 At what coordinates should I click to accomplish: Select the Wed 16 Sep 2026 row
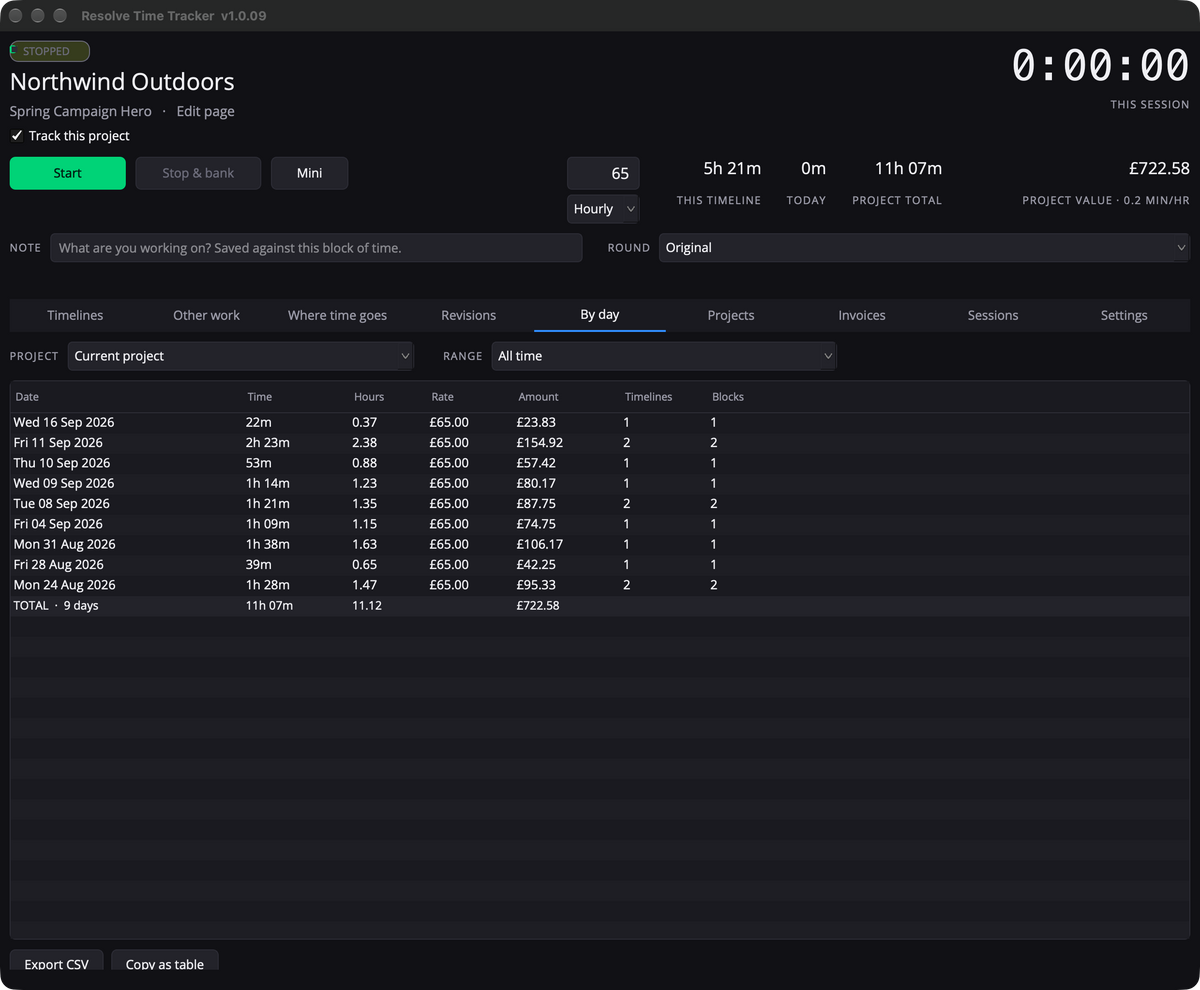click(600, 423)
